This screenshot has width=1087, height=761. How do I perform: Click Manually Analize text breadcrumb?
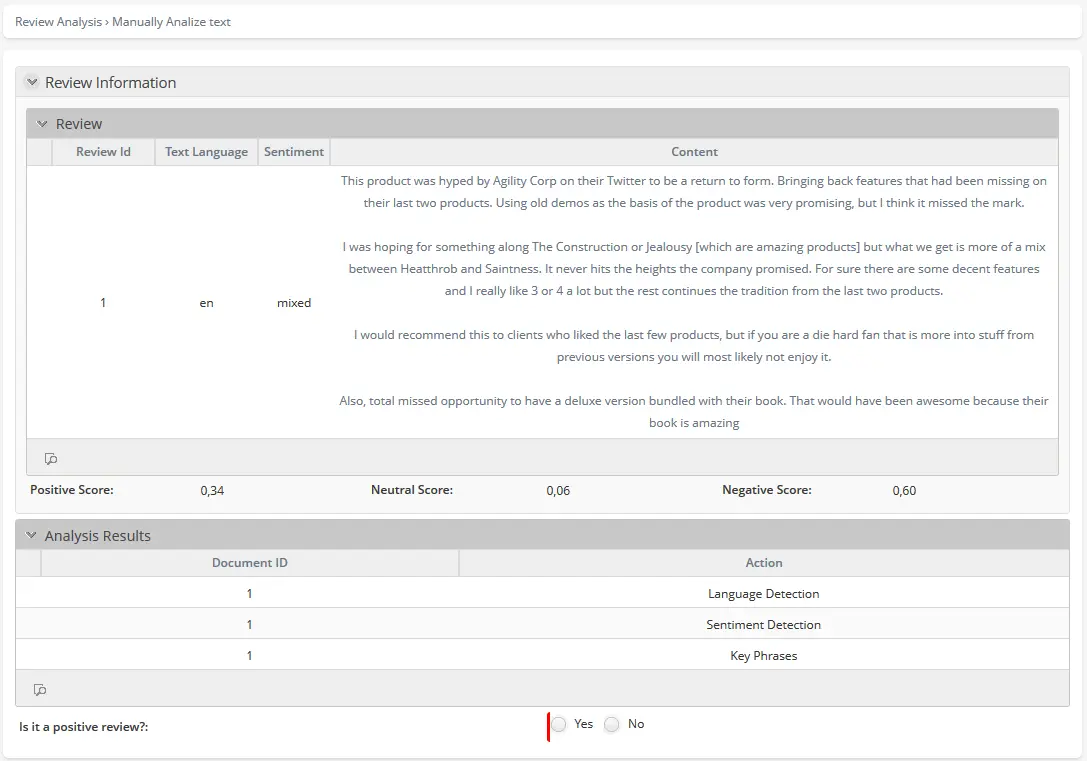pos(171,21)
